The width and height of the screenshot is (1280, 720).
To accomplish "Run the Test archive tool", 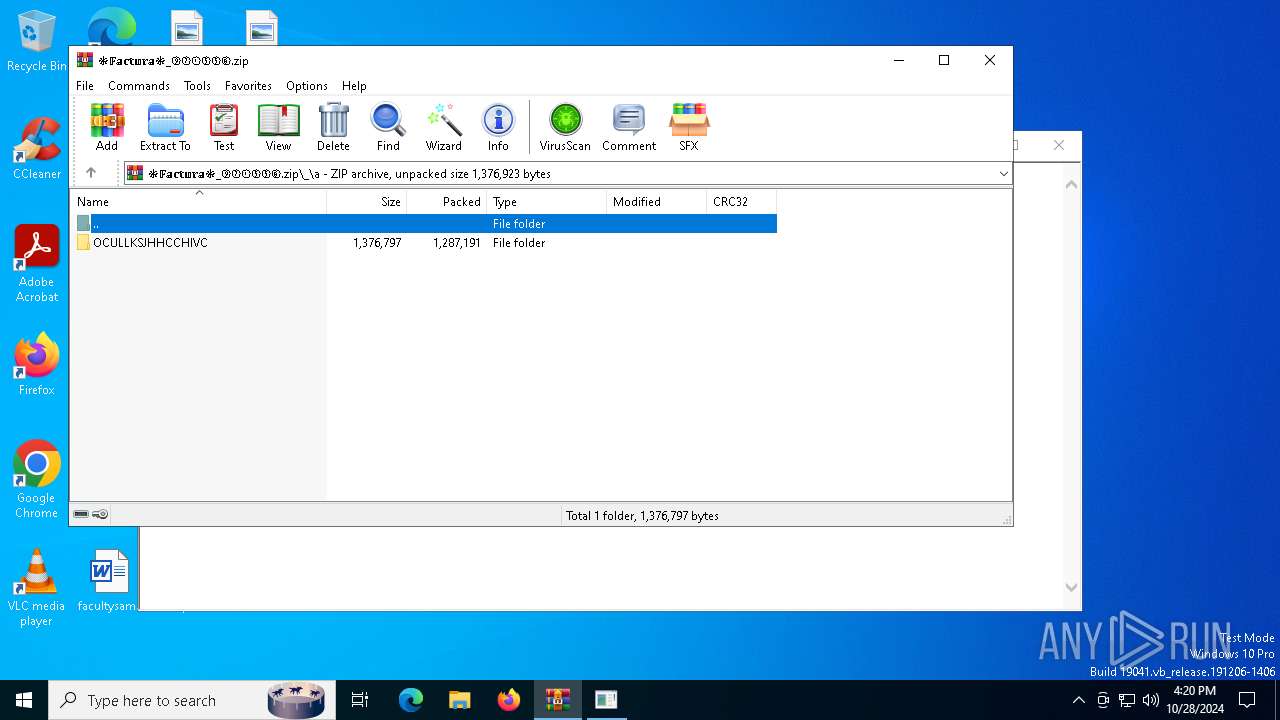I will coord(224,127).
